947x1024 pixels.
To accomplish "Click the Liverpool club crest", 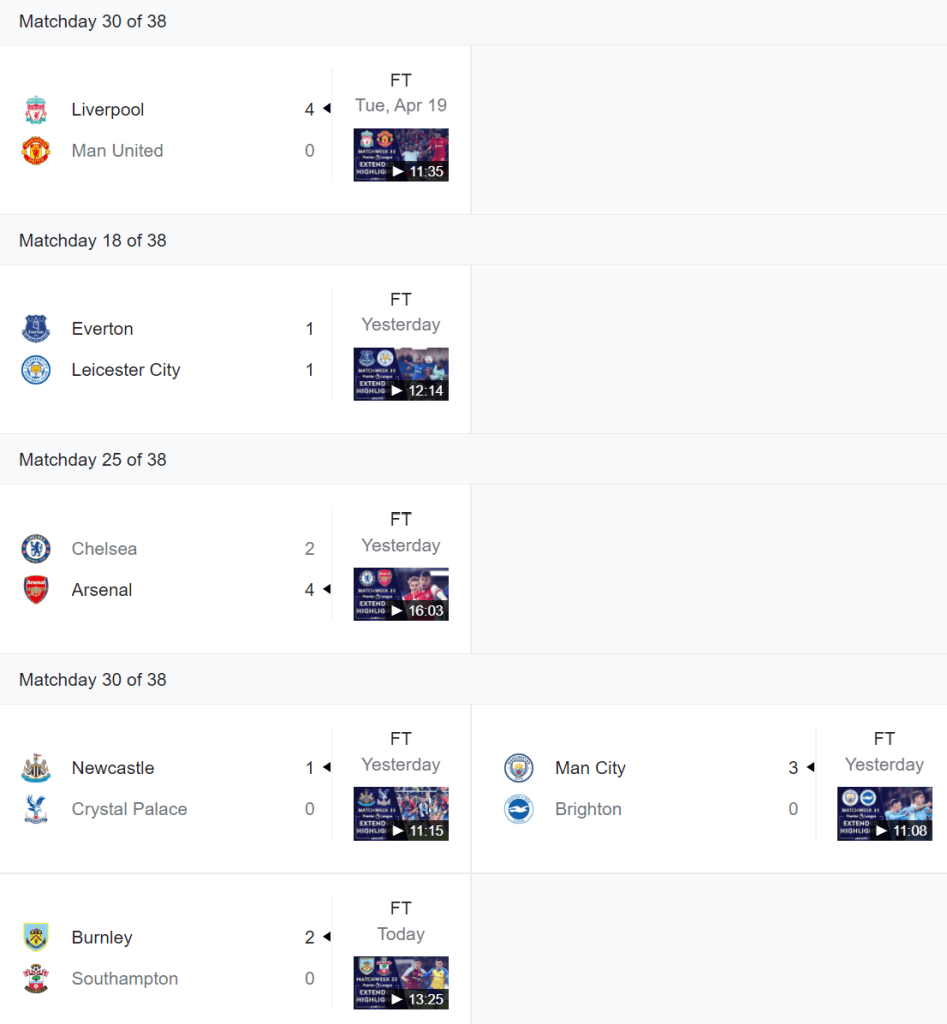I will (36, 110).
